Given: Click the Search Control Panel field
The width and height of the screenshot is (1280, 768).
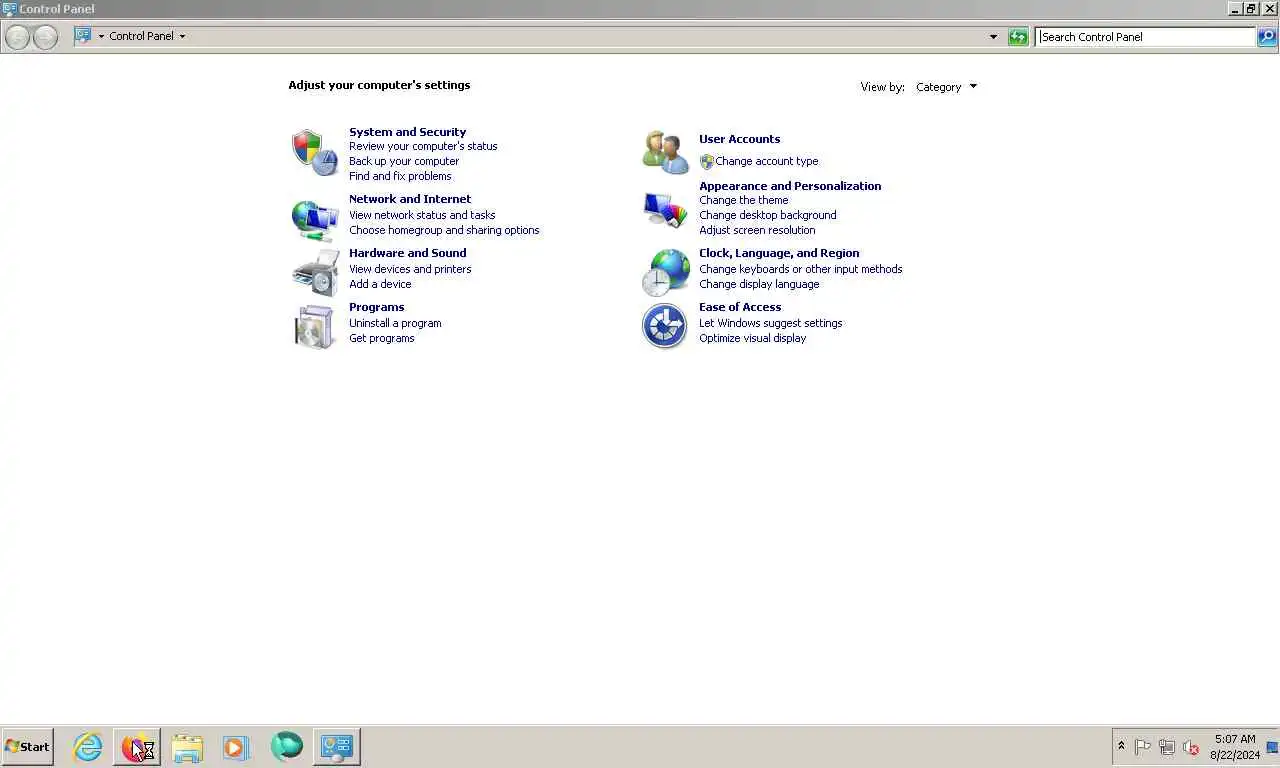Looking at the screenshot, I should [1146, 37].
